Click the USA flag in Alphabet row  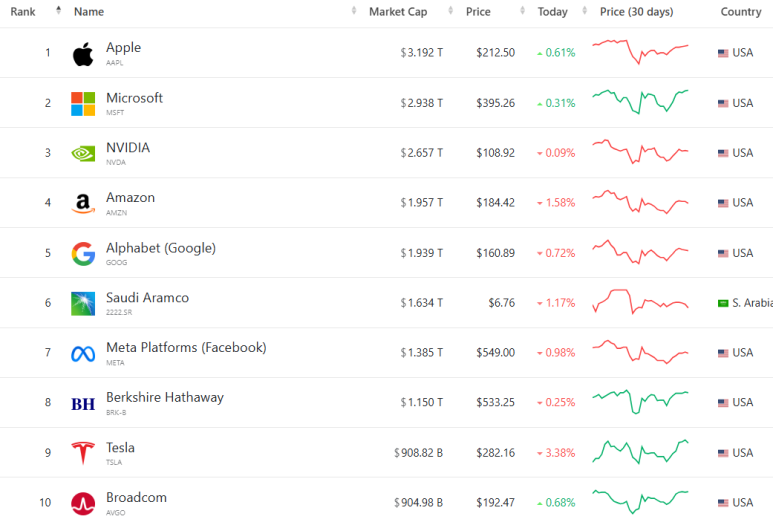[x=723, y=253]
